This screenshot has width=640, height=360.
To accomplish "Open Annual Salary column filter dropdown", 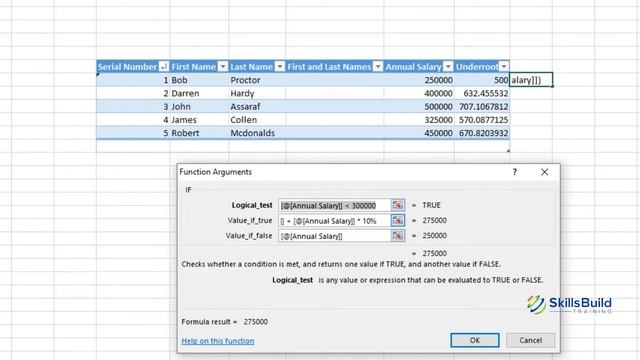I will click(x=448, y=67).
